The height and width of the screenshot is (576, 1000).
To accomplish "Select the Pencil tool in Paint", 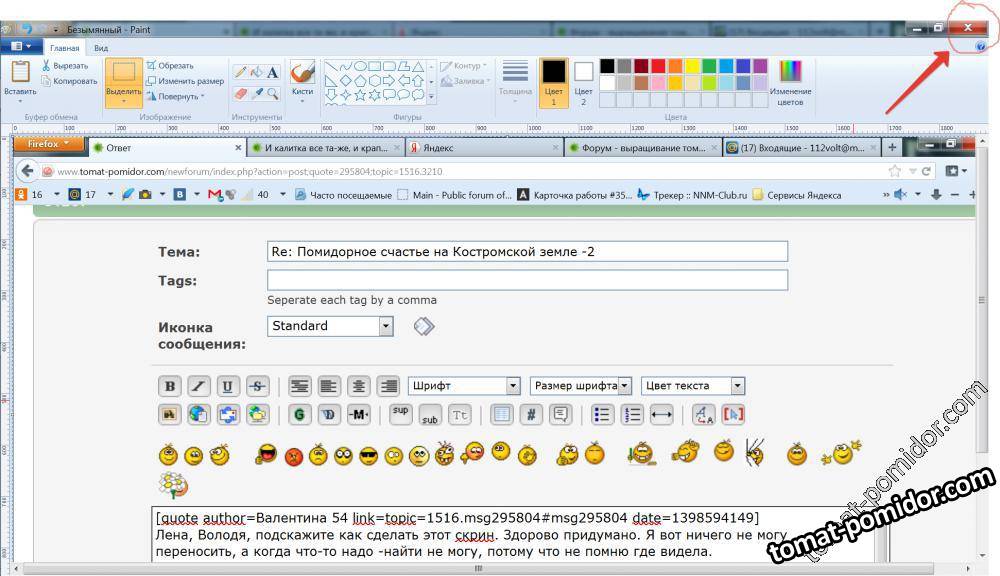I will click(x=240, y=72).
